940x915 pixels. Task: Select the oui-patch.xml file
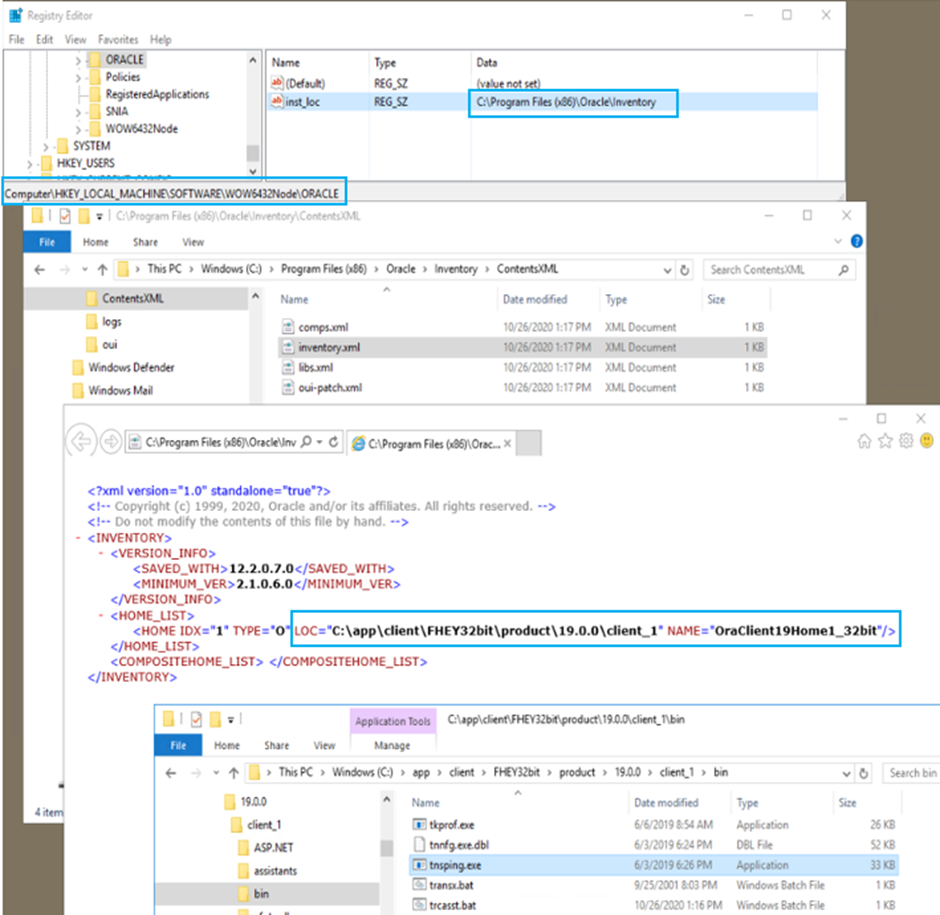(x=330, y=388)
